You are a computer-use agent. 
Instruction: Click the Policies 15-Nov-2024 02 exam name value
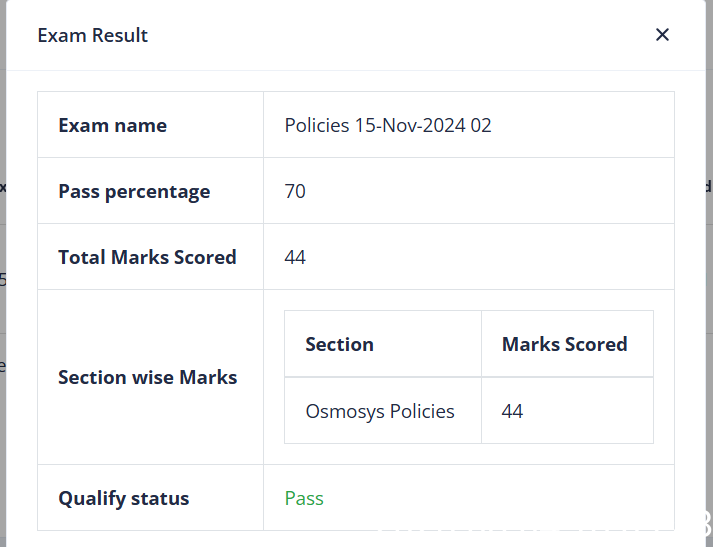point(388,125)
